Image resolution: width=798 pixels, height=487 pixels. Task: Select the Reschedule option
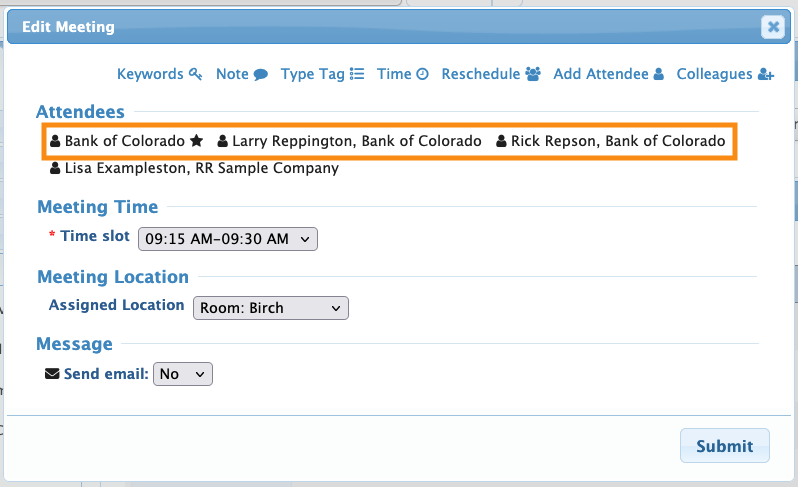480,74
